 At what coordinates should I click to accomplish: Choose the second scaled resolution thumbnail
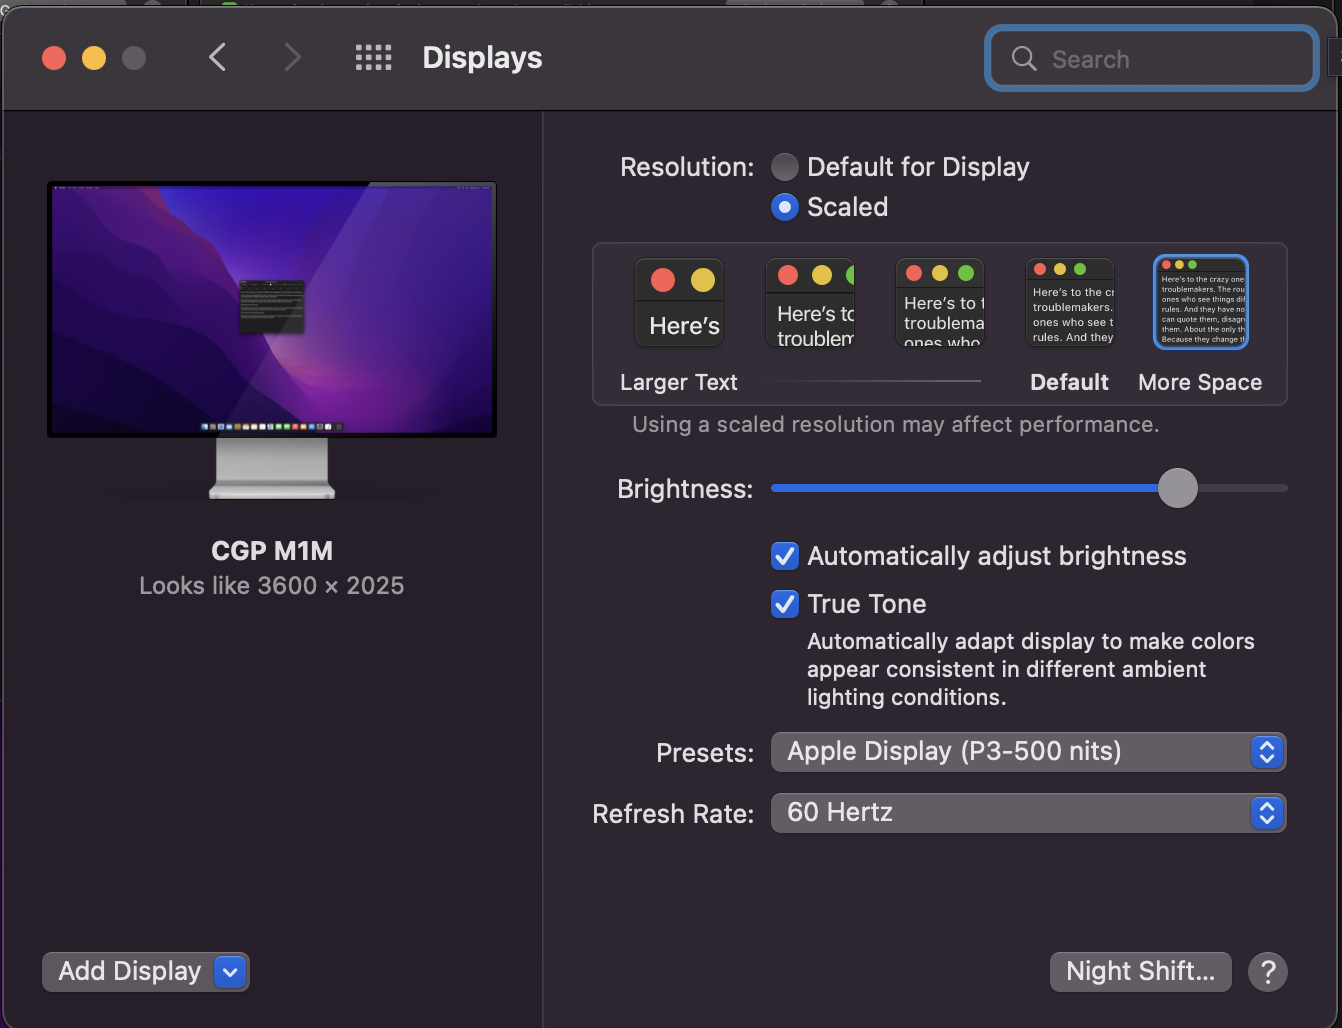(x=810, y=302)
